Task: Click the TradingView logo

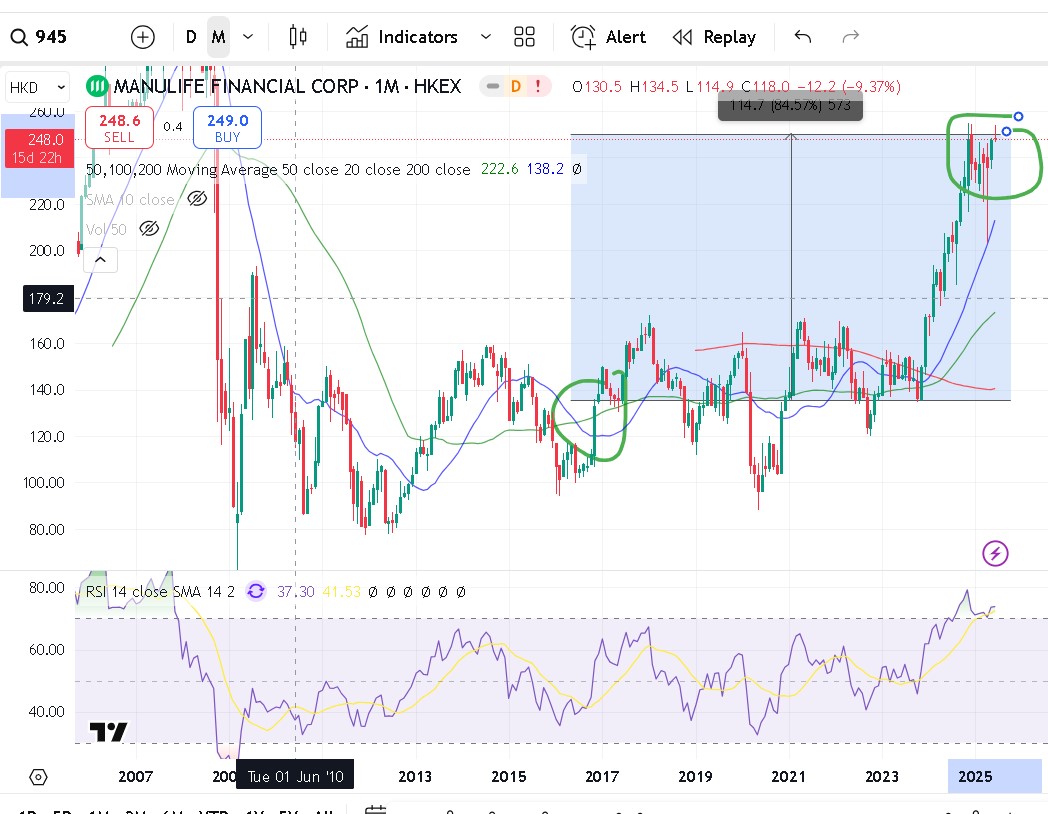Action: (x=108, y=732)
